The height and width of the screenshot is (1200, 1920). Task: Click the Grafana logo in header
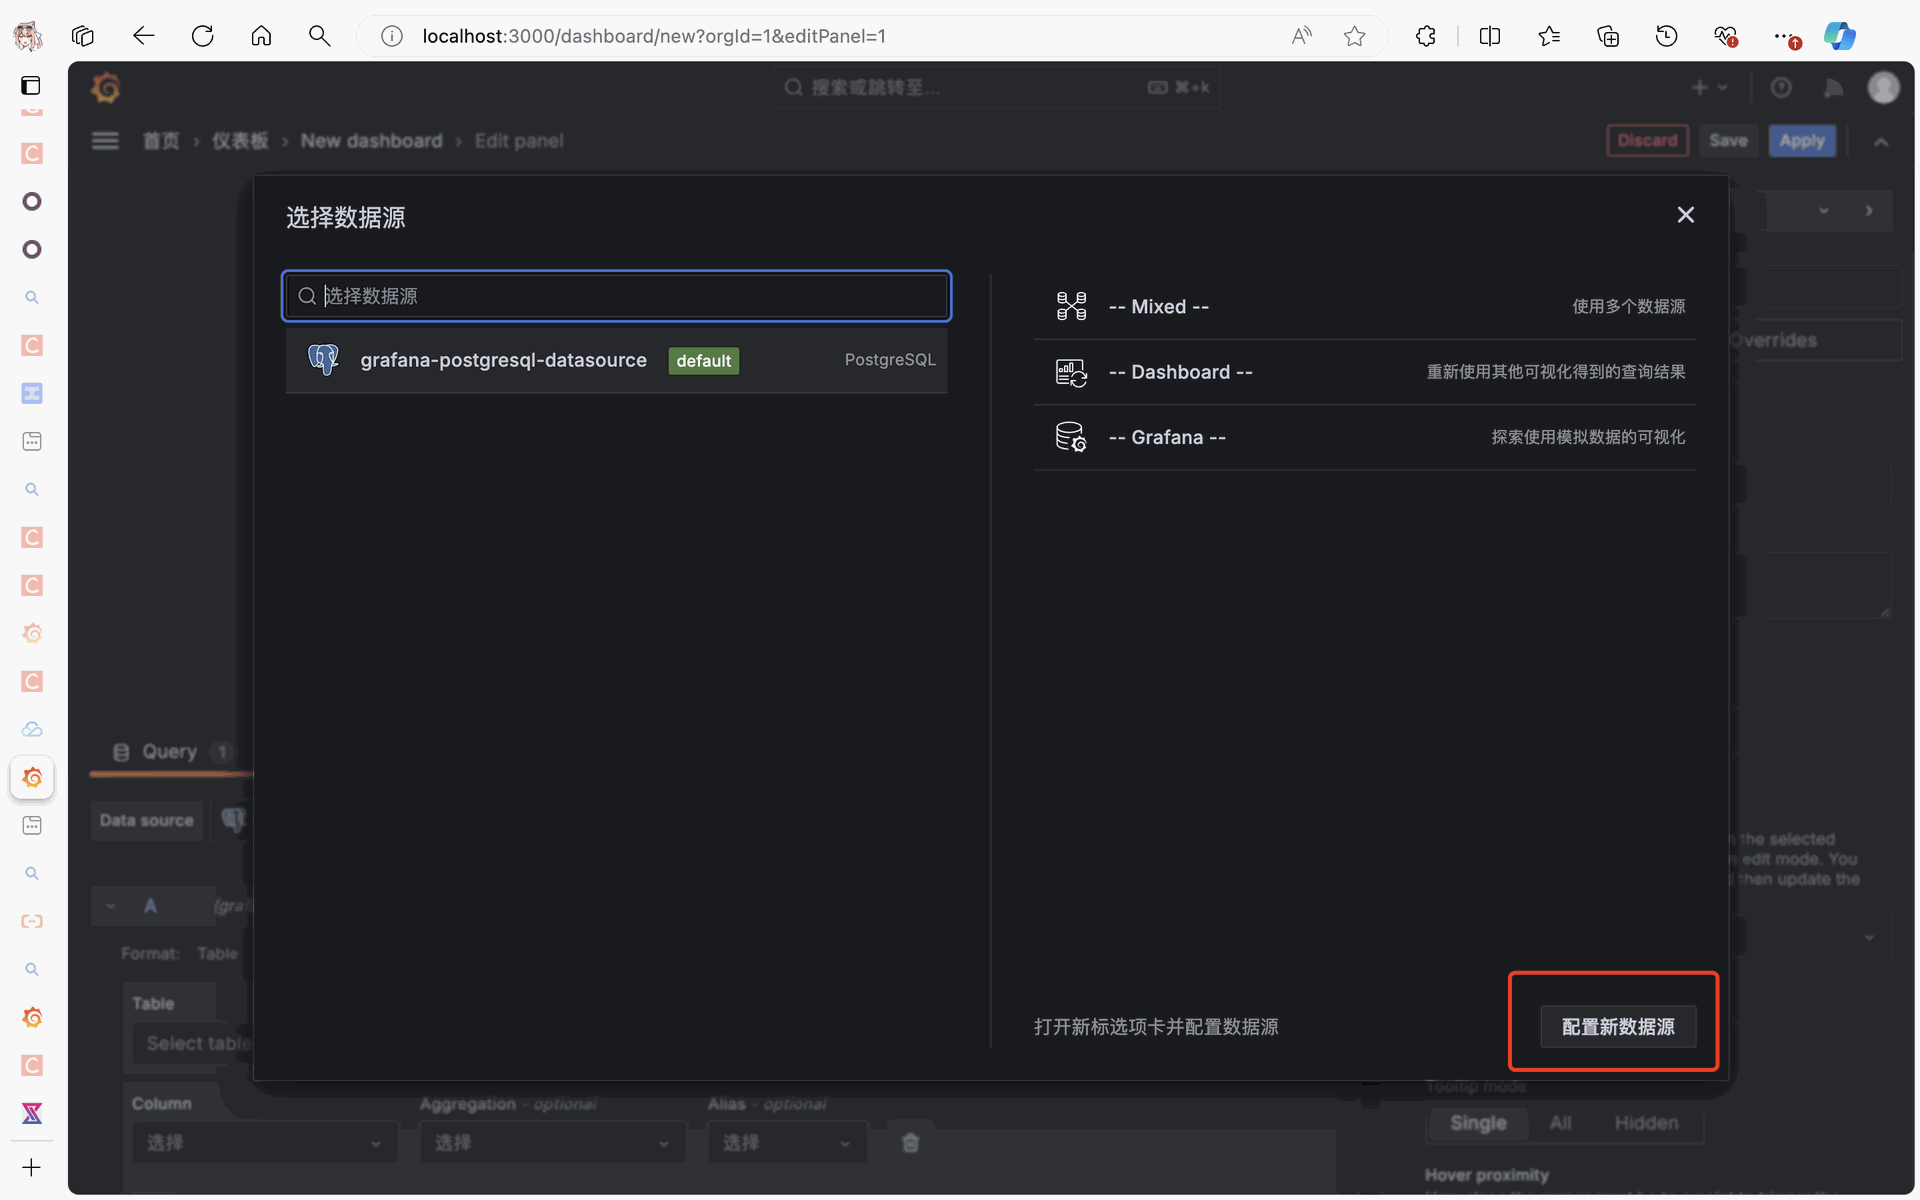106,88
